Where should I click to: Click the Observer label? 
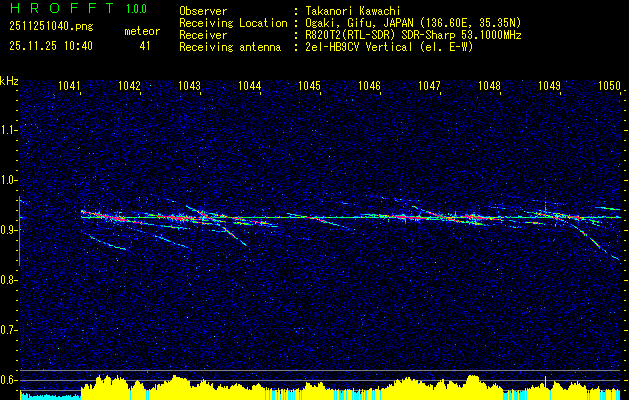203,11
